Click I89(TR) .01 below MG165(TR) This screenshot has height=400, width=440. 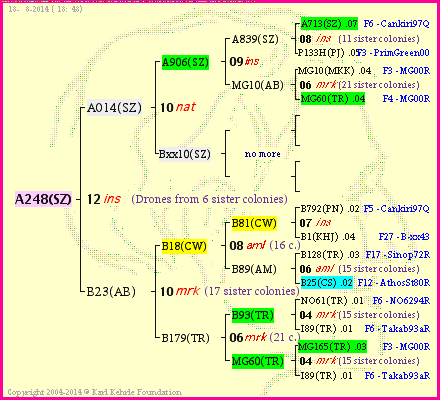327,376
